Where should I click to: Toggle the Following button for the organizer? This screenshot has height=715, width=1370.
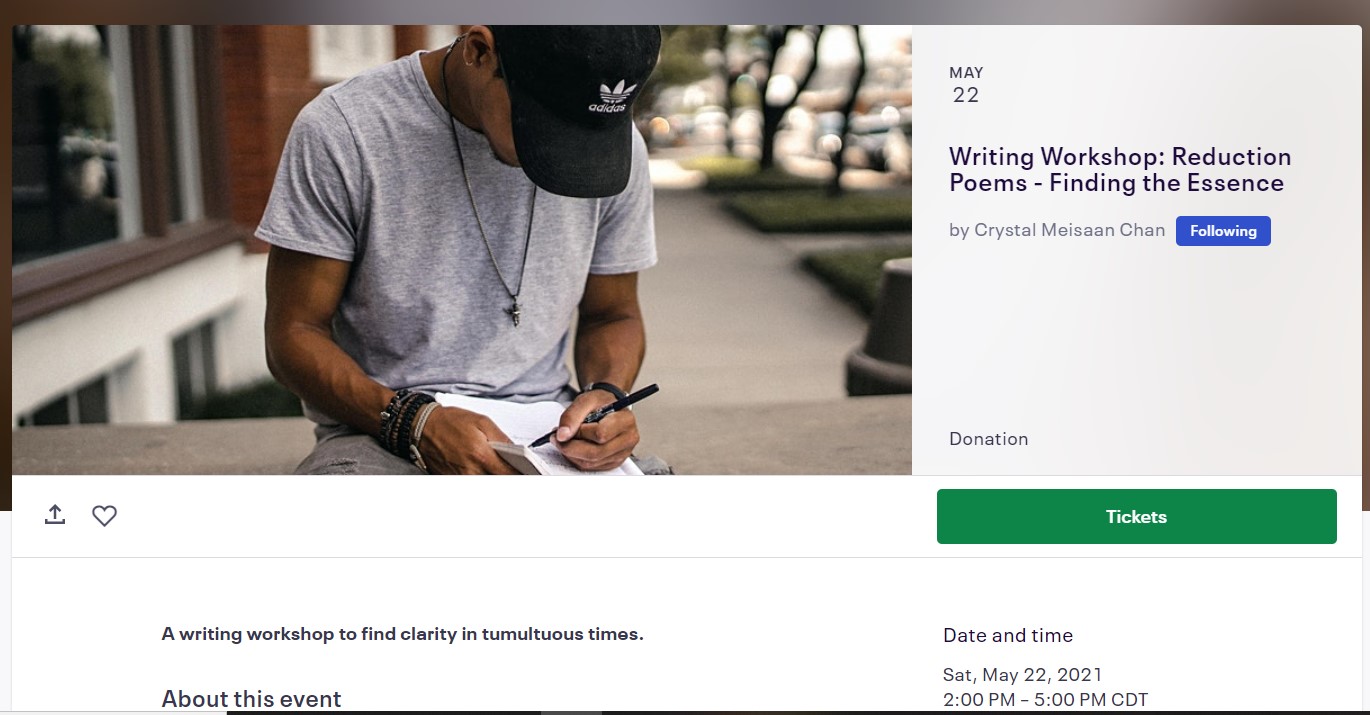tap(1222, 231)
